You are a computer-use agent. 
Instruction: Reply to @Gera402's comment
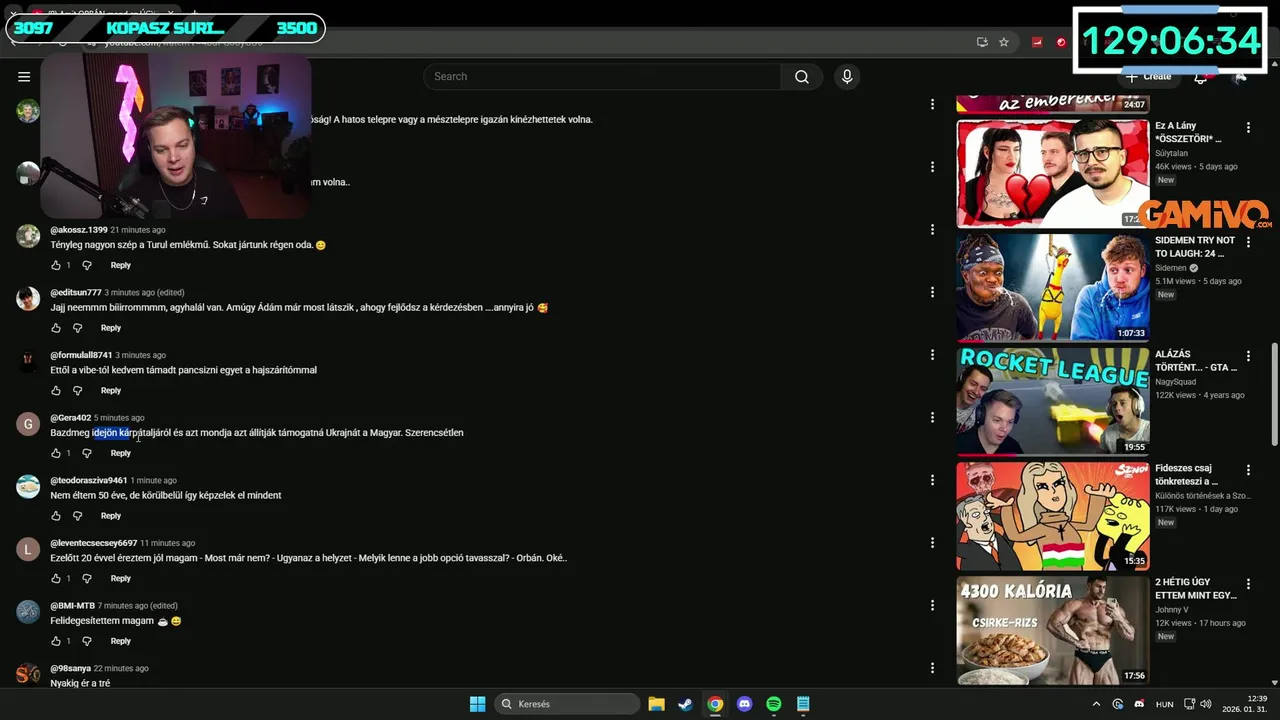click(121, 453)
